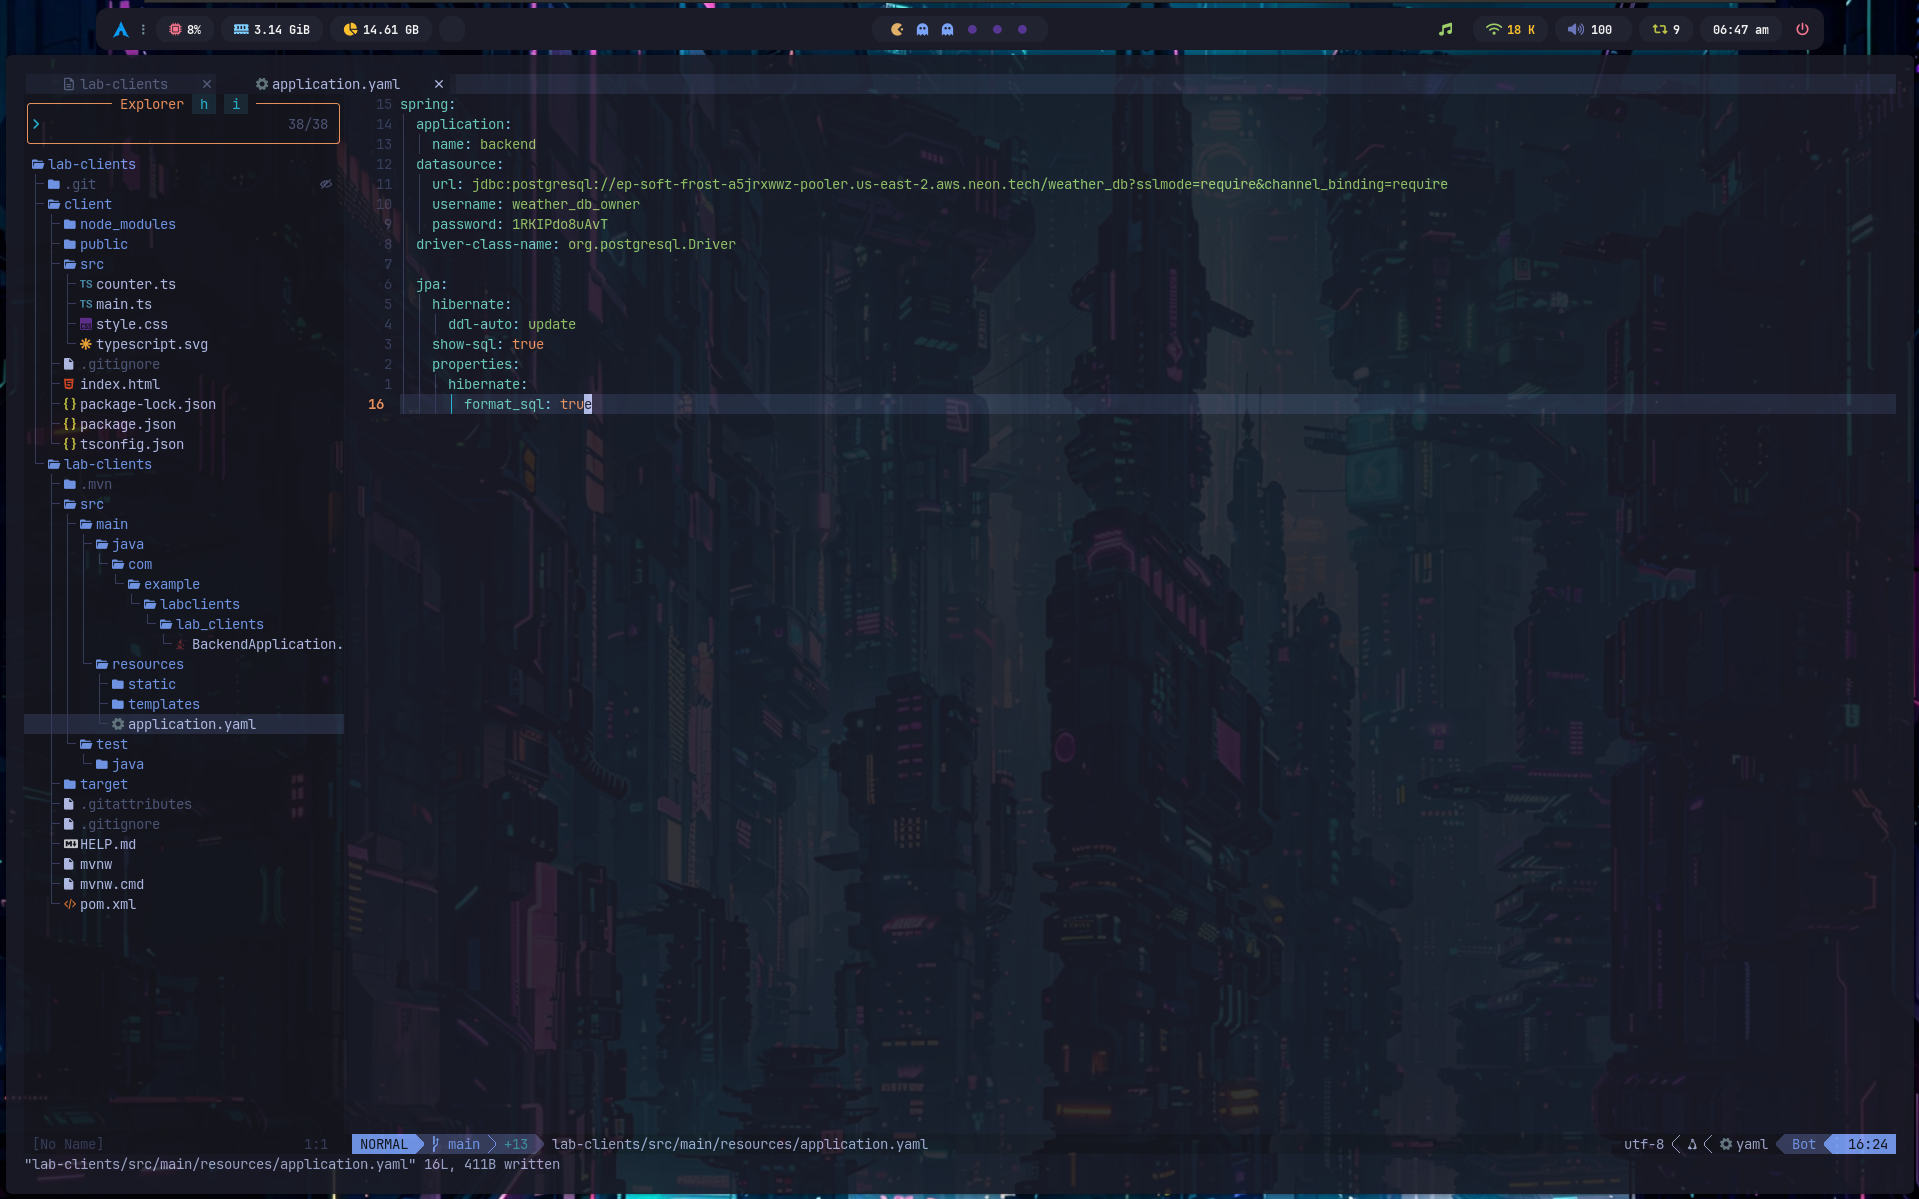Click the CPU usage chip icon
The height and width of the screenshot is (1199, 1919).
coord(175,30)
